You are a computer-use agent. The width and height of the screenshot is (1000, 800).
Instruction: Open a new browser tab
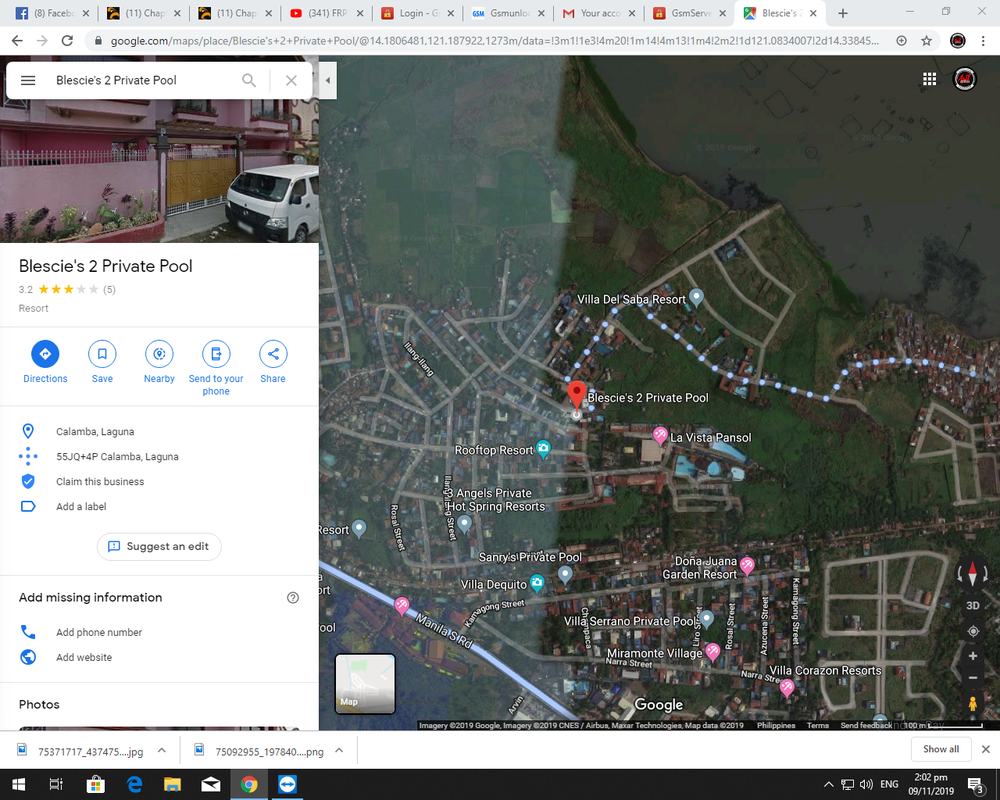[842, 13]
